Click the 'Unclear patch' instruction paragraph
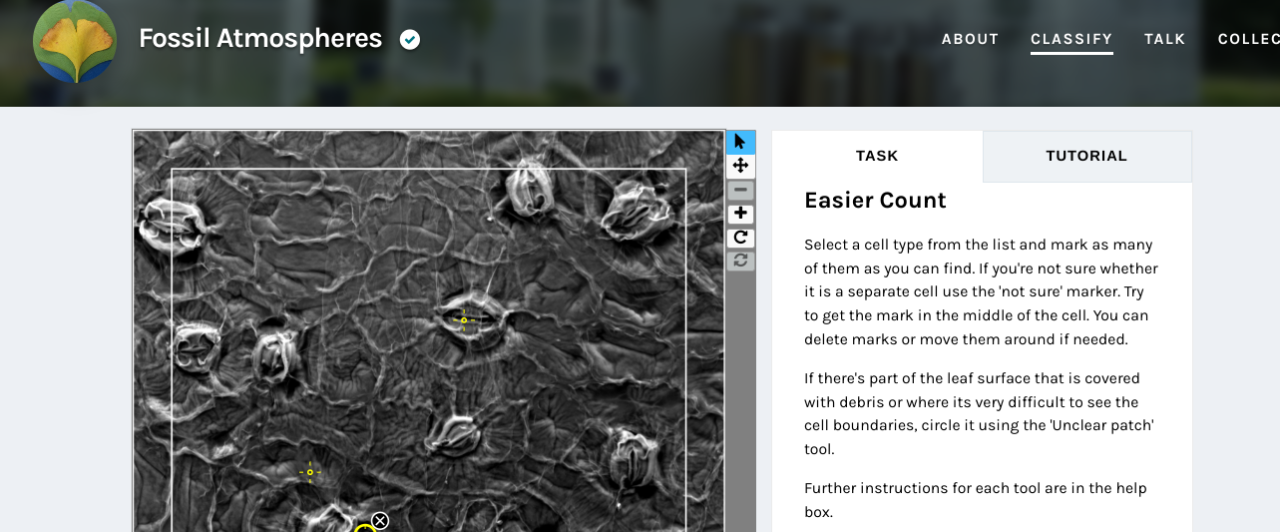Image resolution: width=1280 pixels, height=532 pixels. coord(981,413)
